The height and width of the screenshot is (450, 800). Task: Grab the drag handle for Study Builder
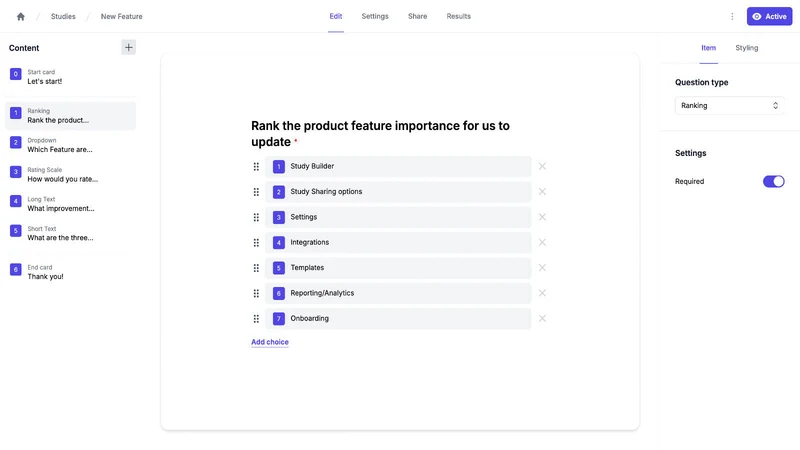pyautogui.click(x=256, y=166)
